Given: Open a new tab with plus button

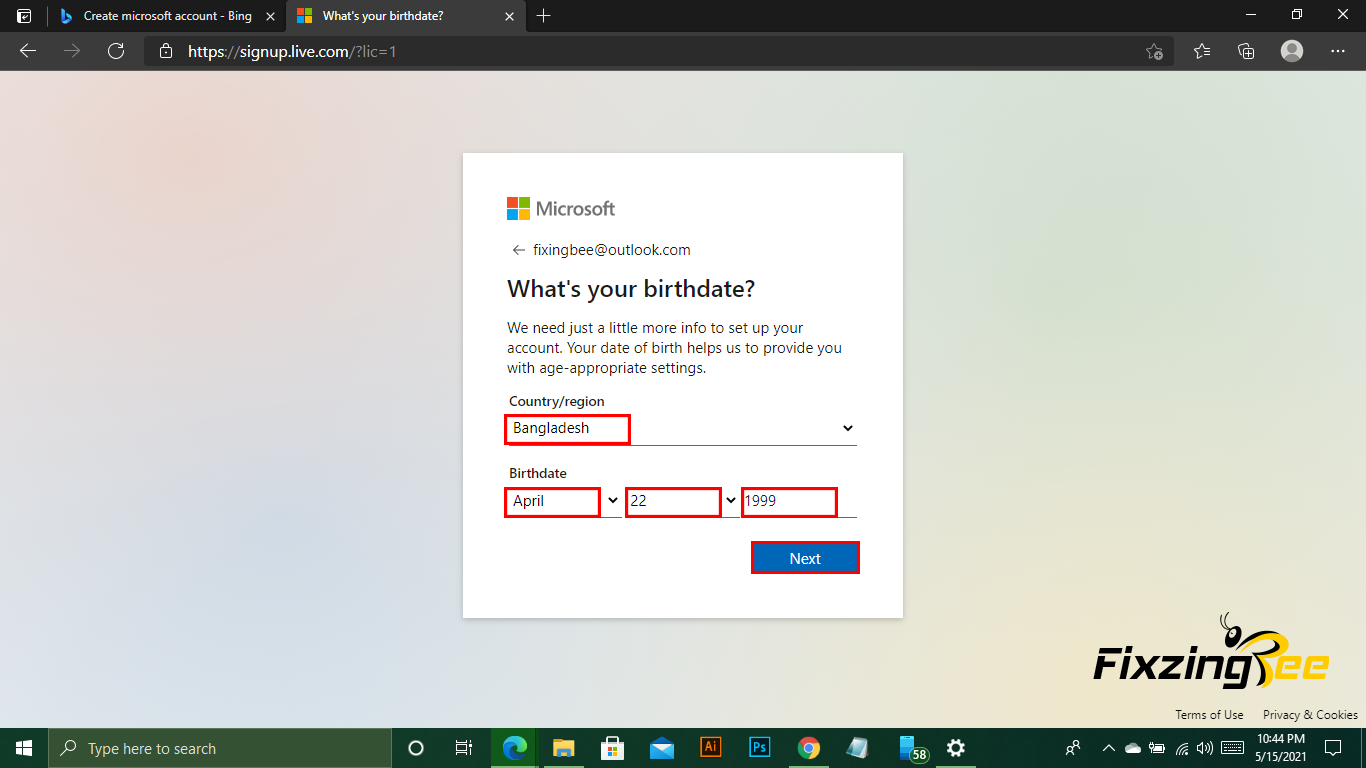Looking at the screenshot, I should (x=543, y=16).
